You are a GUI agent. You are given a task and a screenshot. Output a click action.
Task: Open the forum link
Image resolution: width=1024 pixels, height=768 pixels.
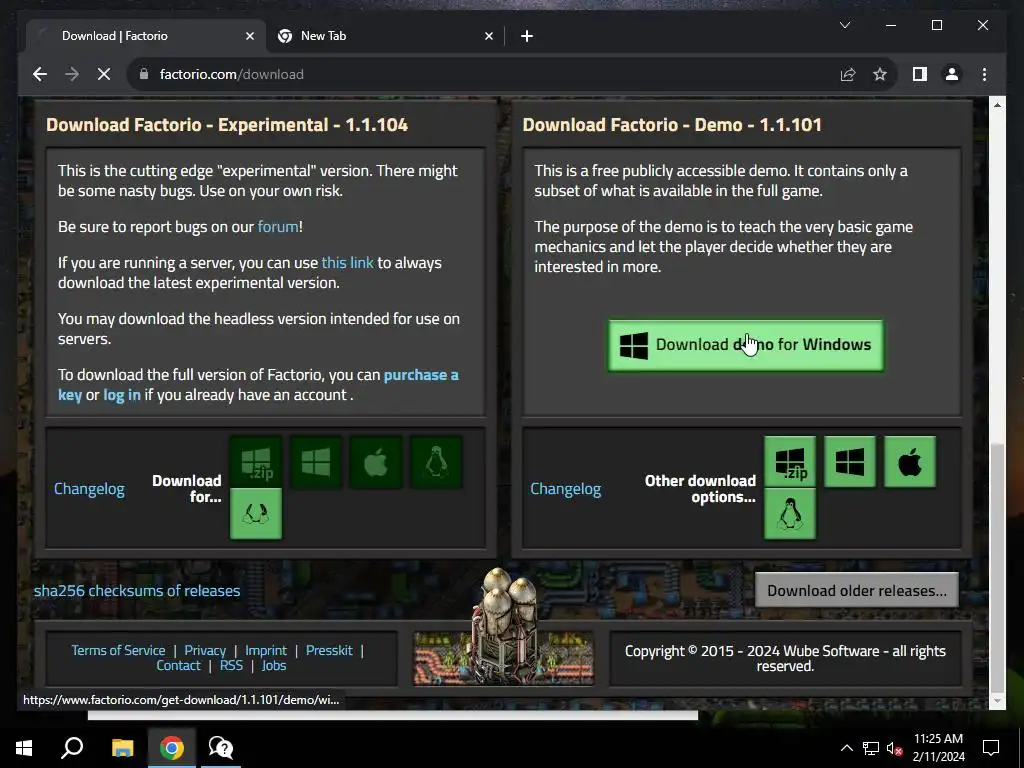click(x=278, y=227)
